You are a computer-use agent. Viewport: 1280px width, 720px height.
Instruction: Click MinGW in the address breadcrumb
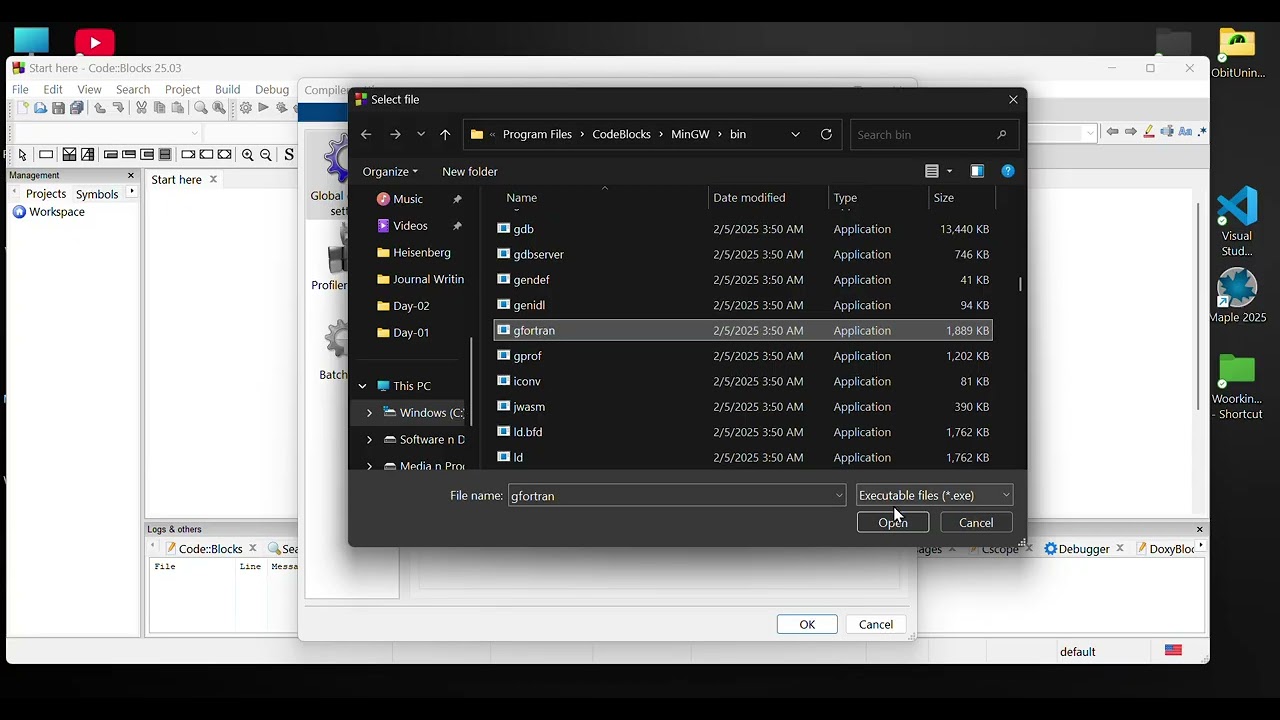690,134
